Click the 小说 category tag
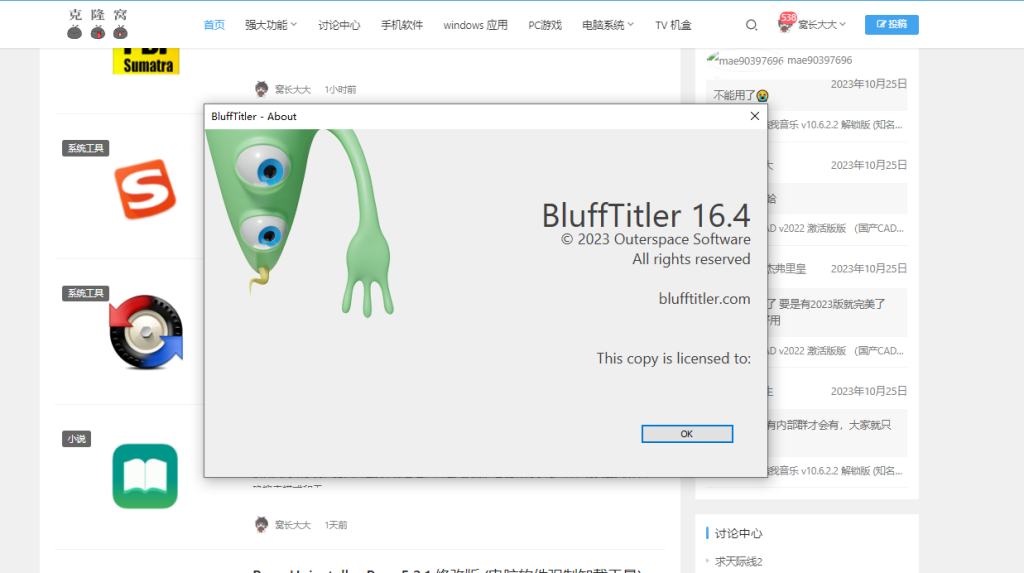The width and height of the screenshot is (1024, 573). tap(76, 439)
